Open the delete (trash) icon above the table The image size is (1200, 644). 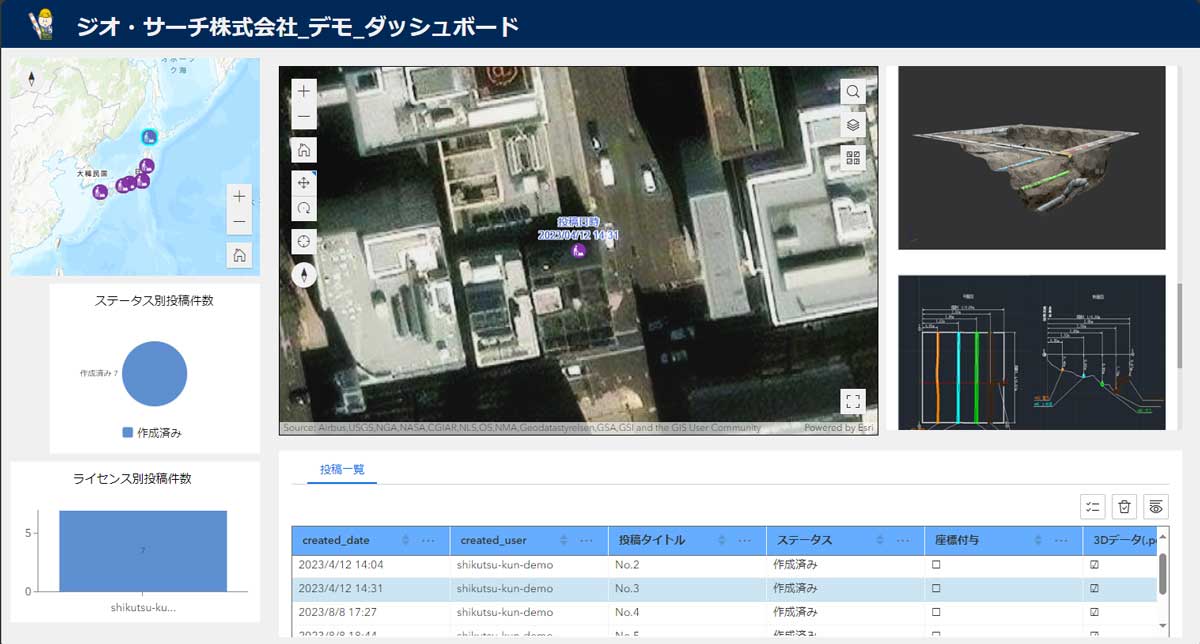click(x=1123, y=507)
